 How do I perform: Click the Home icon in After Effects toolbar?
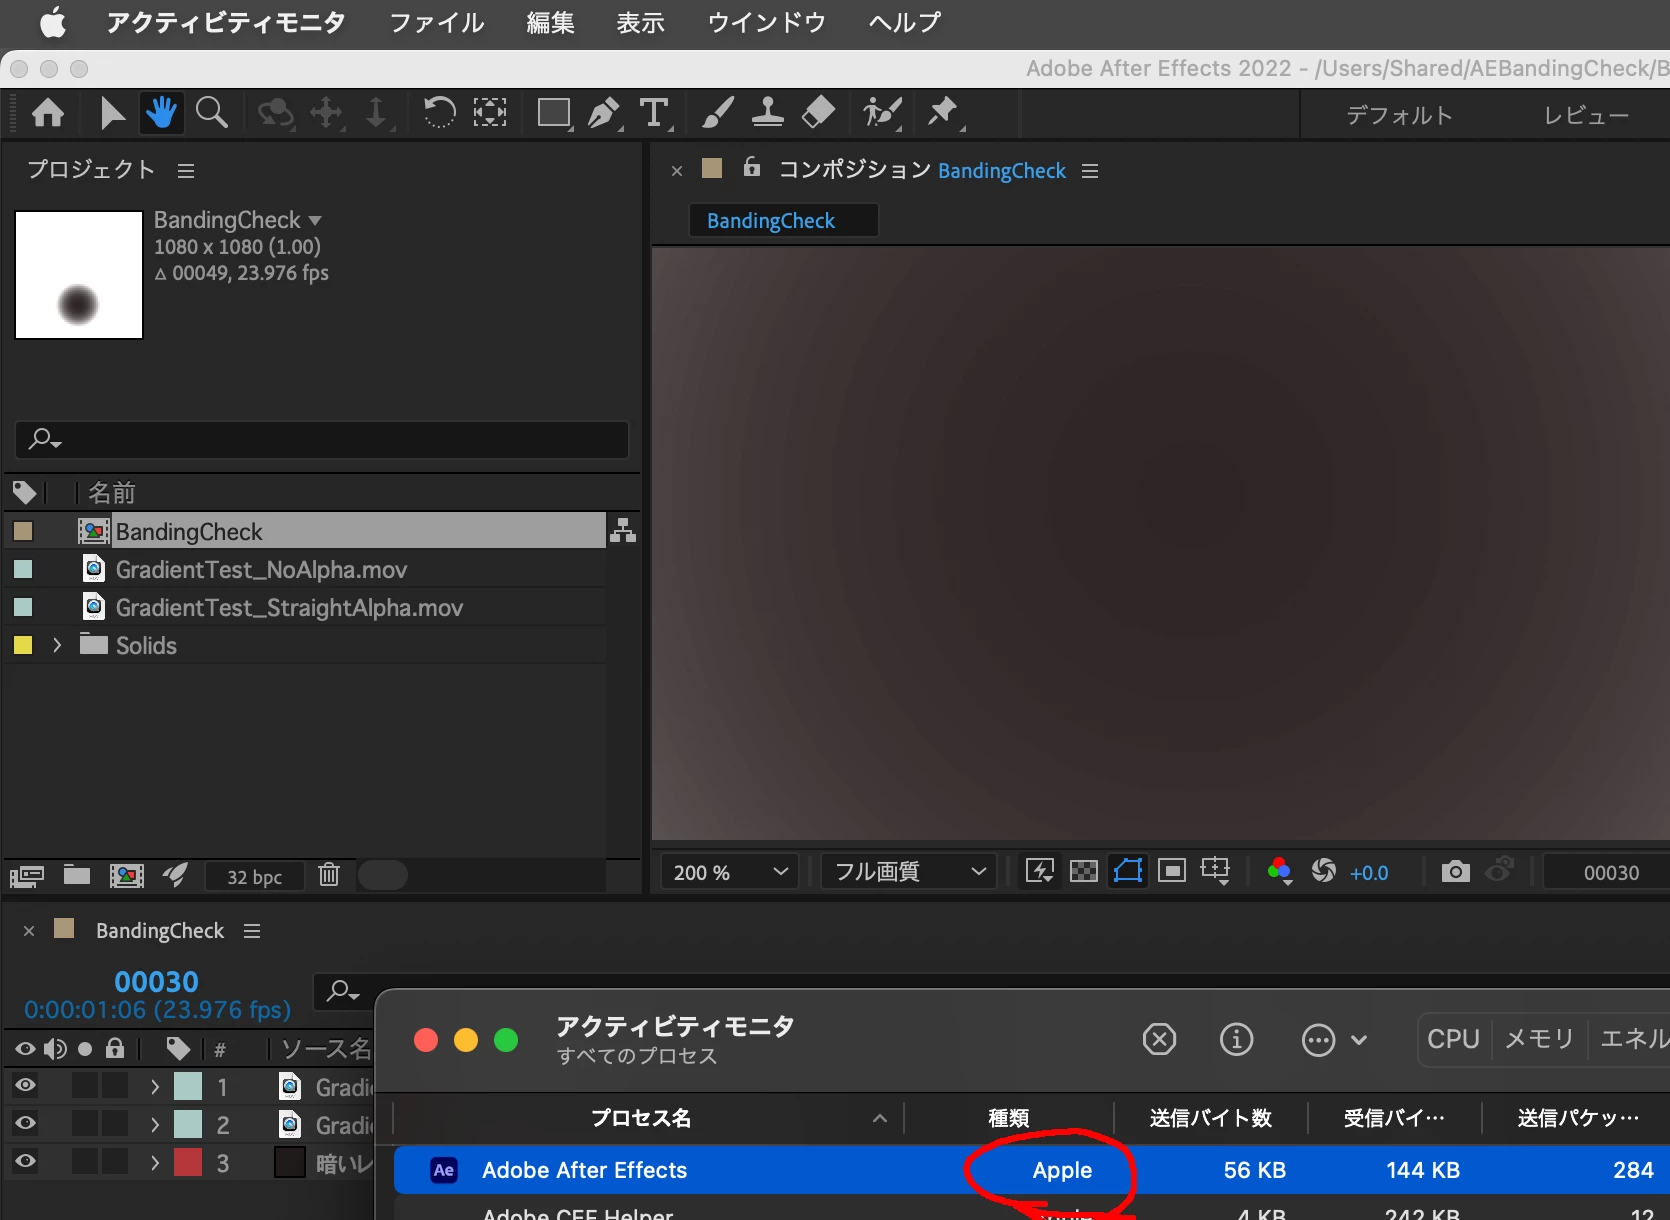(48, 113)
